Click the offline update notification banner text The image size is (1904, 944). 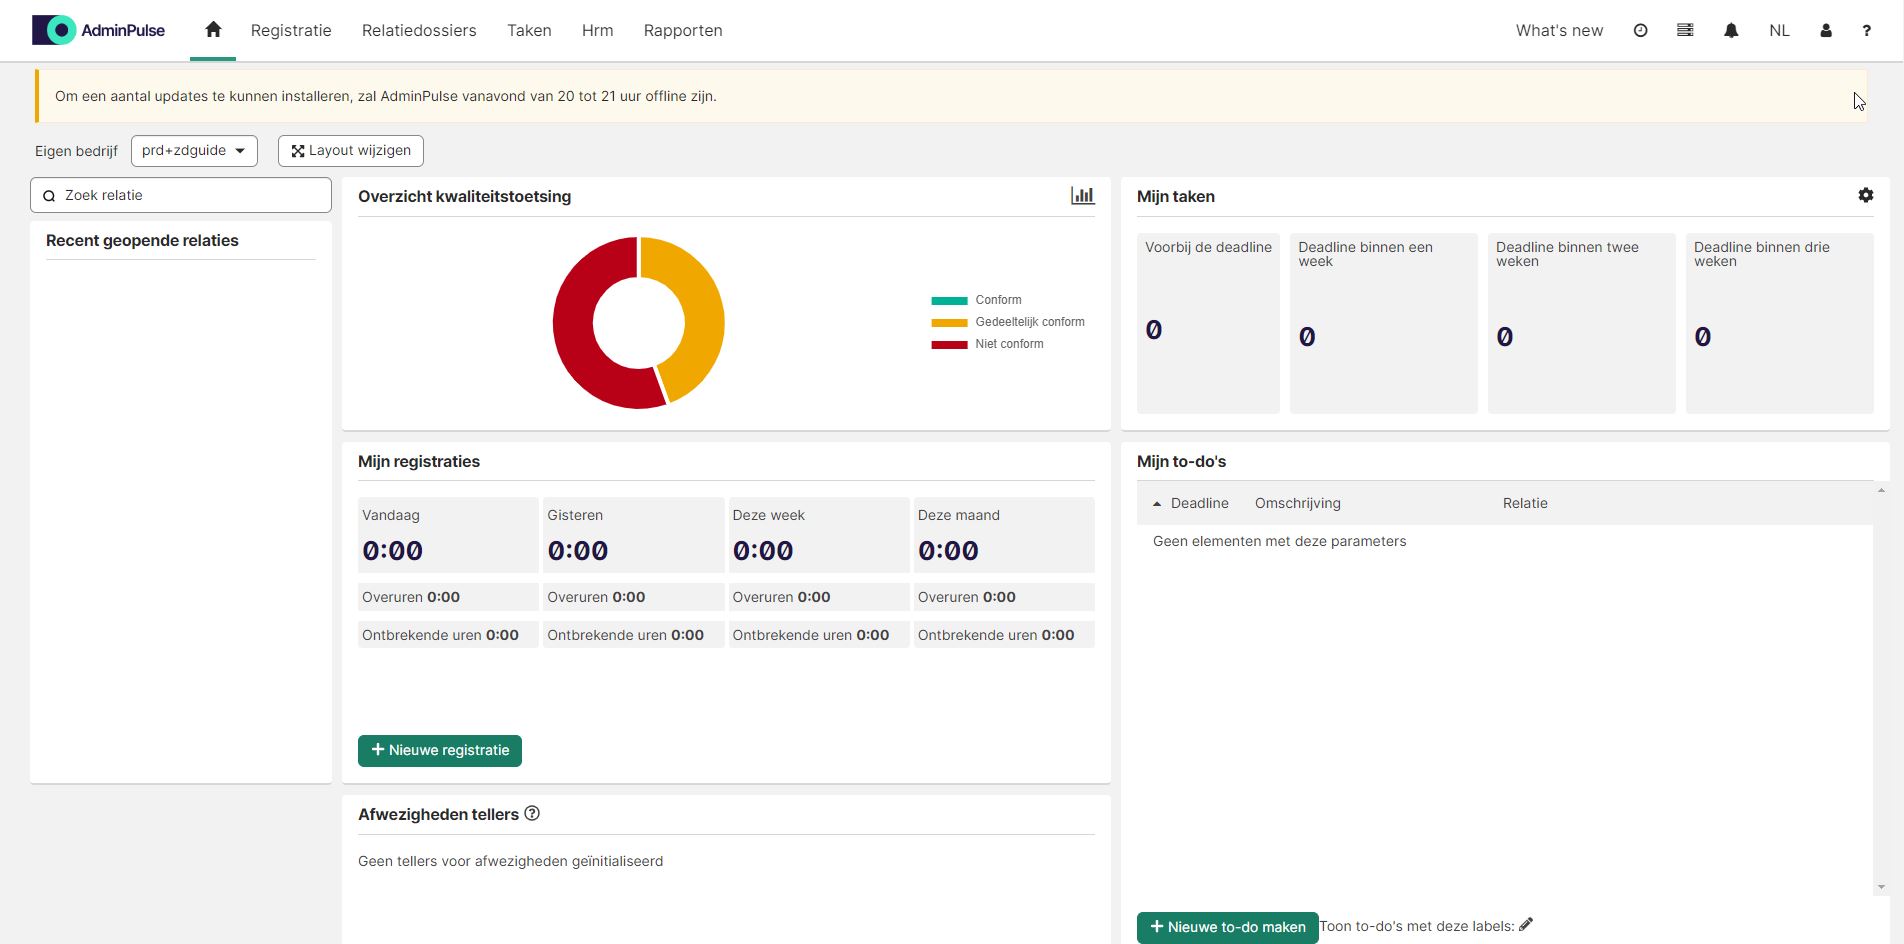click(386, 96)
